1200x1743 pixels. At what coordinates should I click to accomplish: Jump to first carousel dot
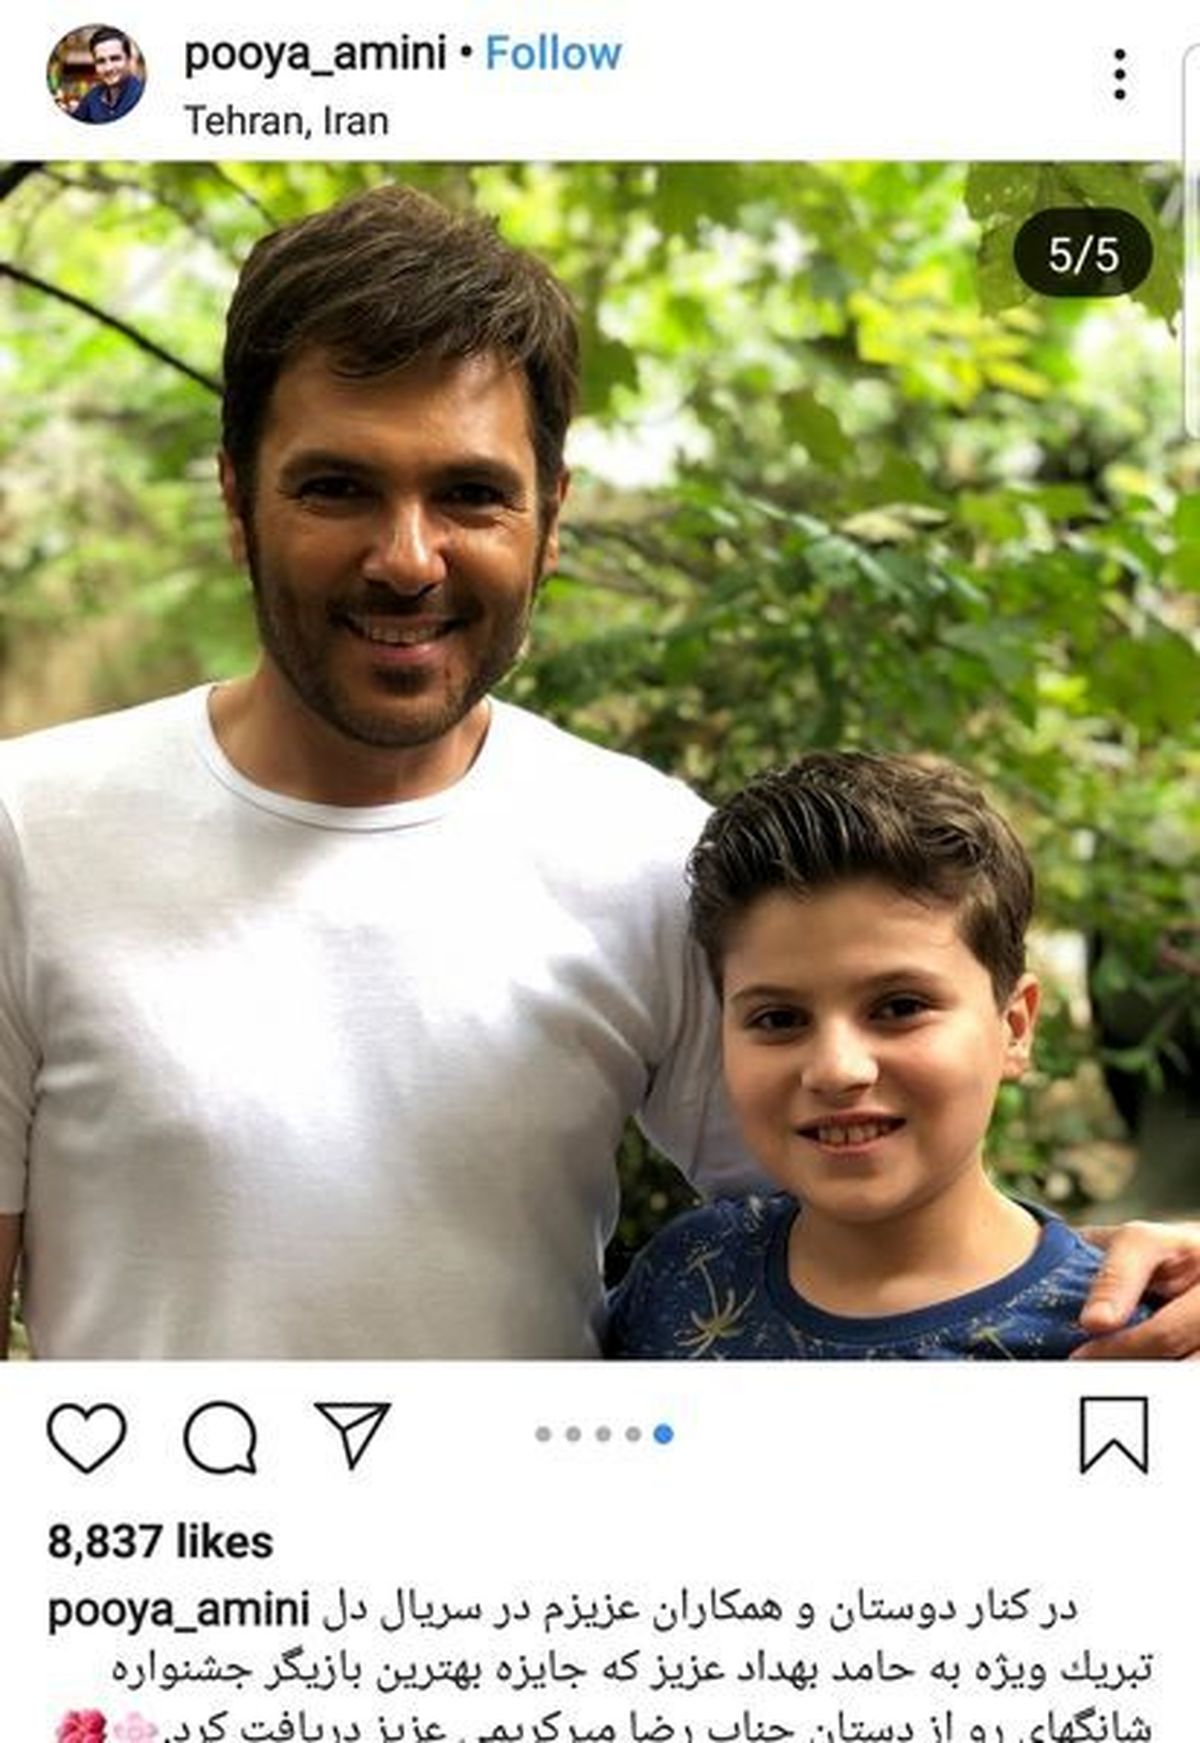point(543,1434)
